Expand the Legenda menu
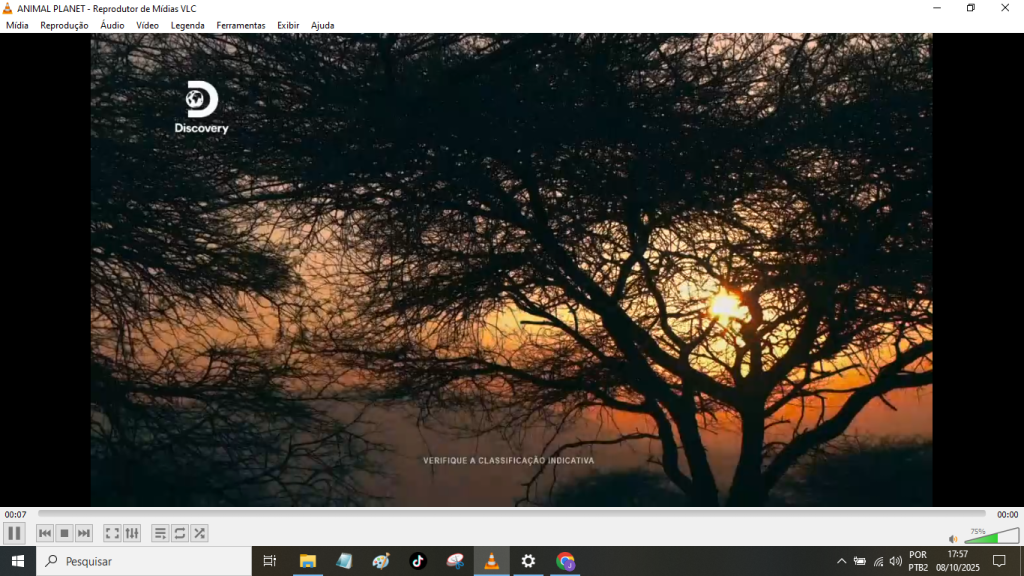The image size is (1024, 576). (187, 25)
